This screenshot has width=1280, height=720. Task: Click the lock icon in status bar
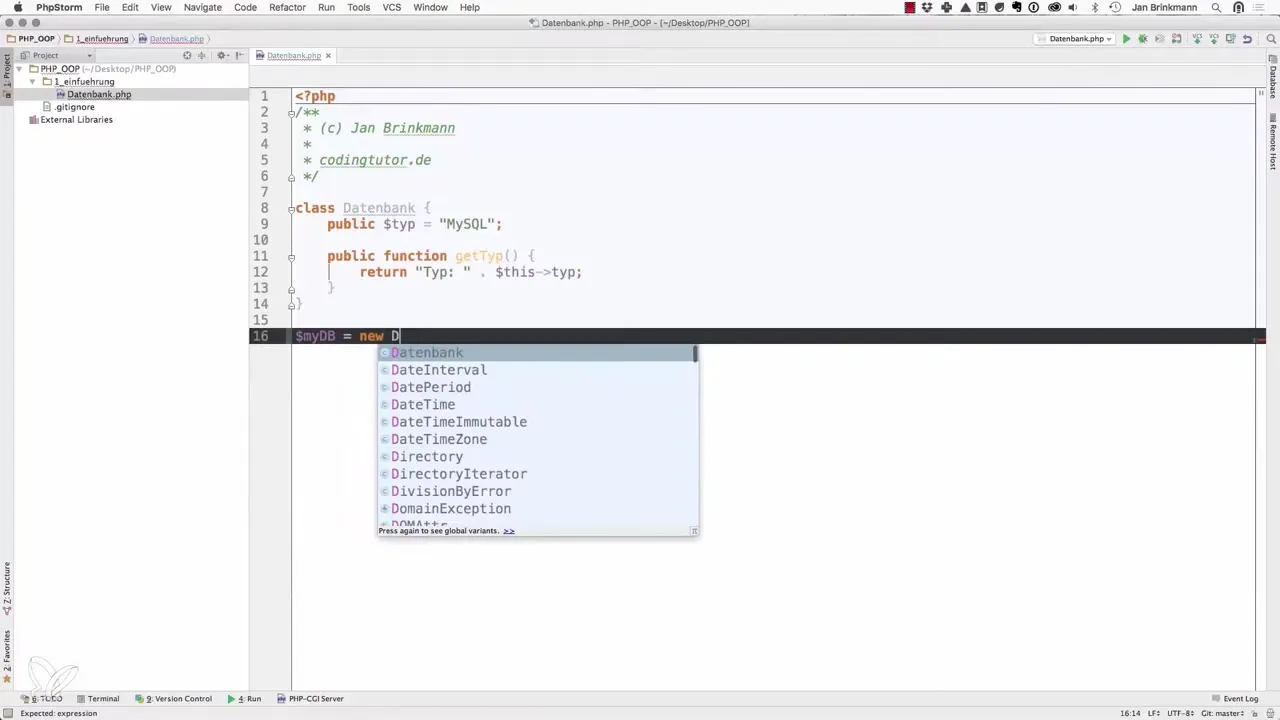(x=1256, y=713)
